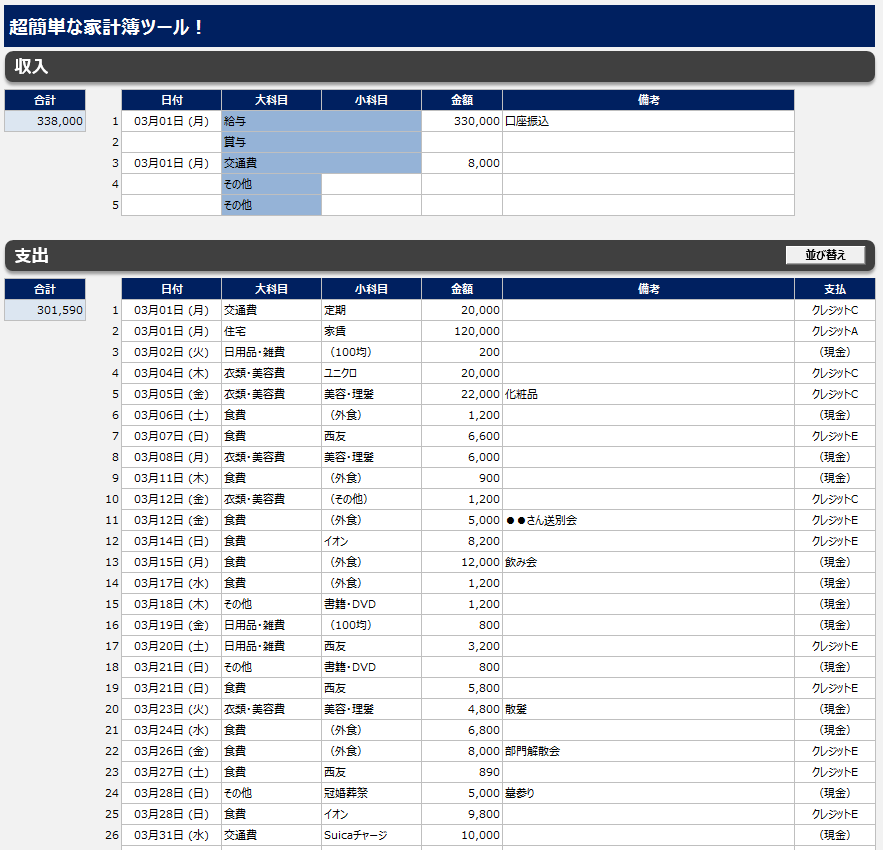Select the income total cell 338,000
The width and height of the screenshot is (883, 850).
[45, 121]
